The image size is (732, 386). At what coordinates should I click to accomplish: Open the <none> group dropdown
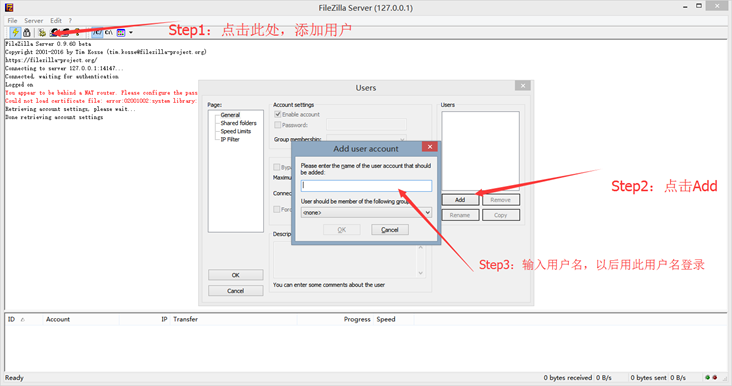(x=366, y=212)
